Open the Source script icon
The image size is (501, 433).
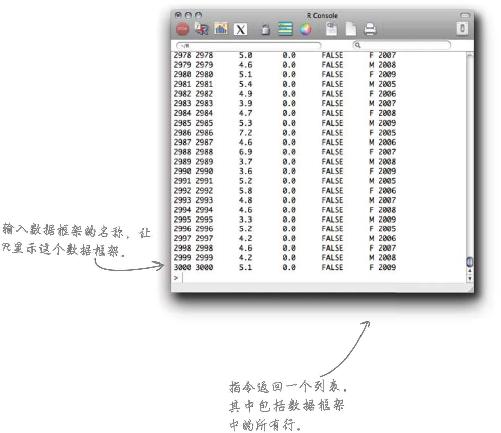click(x=201, y=29)
